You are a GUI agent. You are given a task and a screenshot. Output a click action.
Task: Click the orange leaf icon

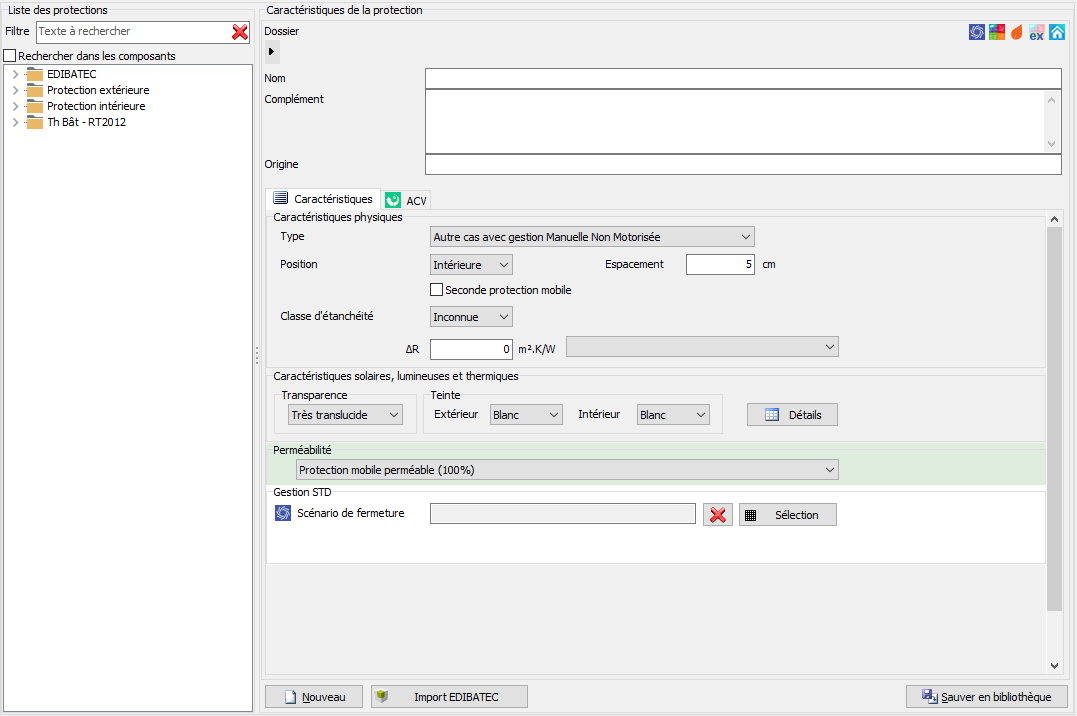(x=1017, y=32)
